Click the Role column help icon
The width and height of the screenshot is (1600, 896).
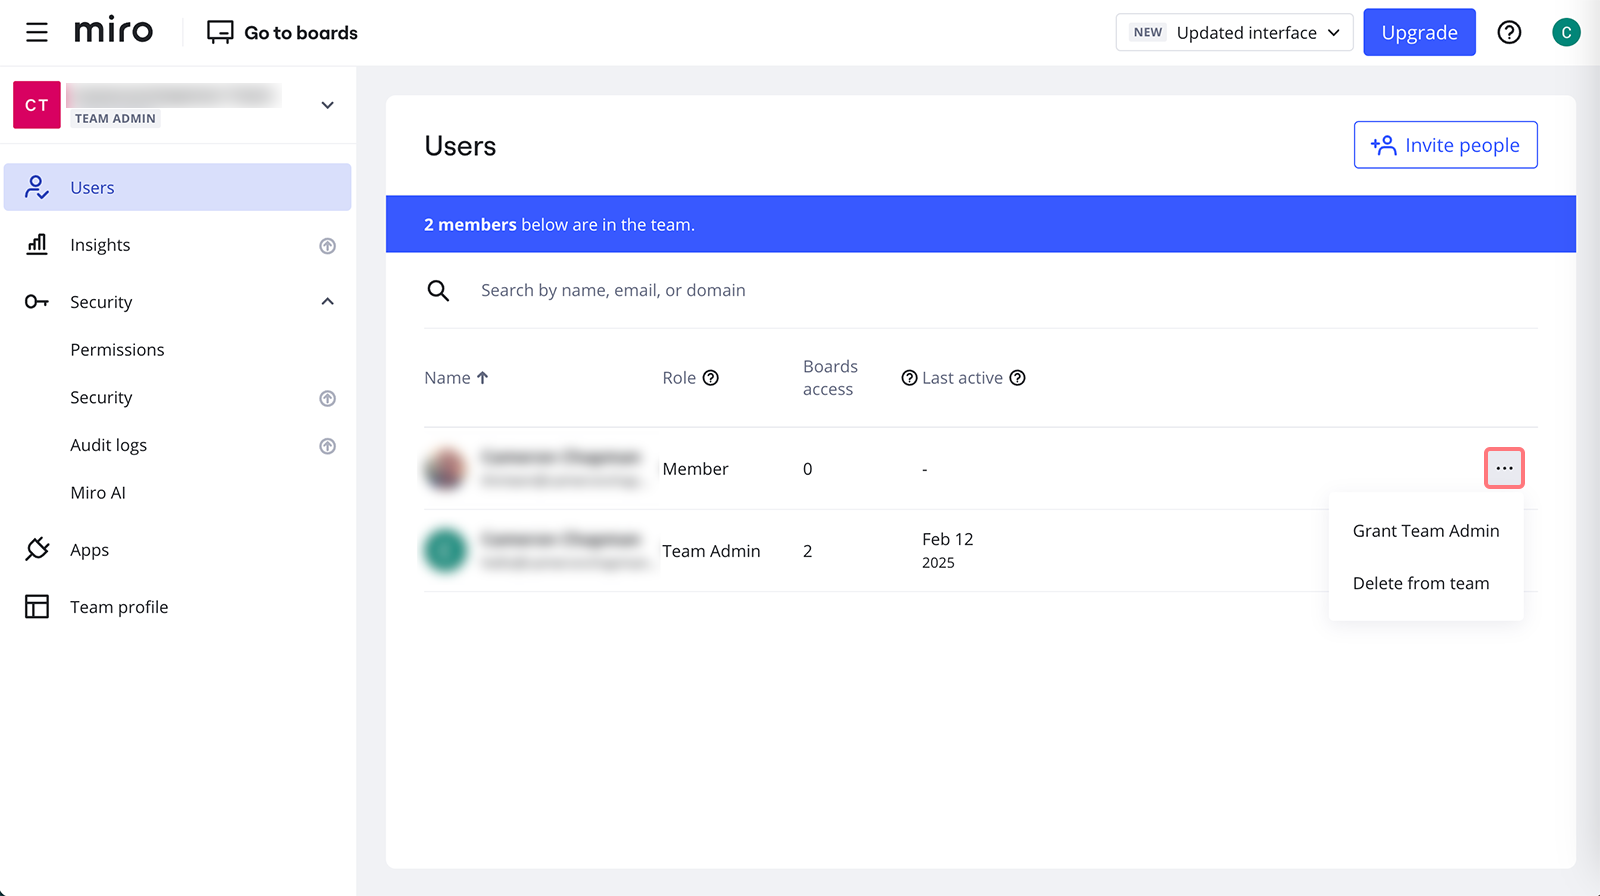click(x=711, y=378)
